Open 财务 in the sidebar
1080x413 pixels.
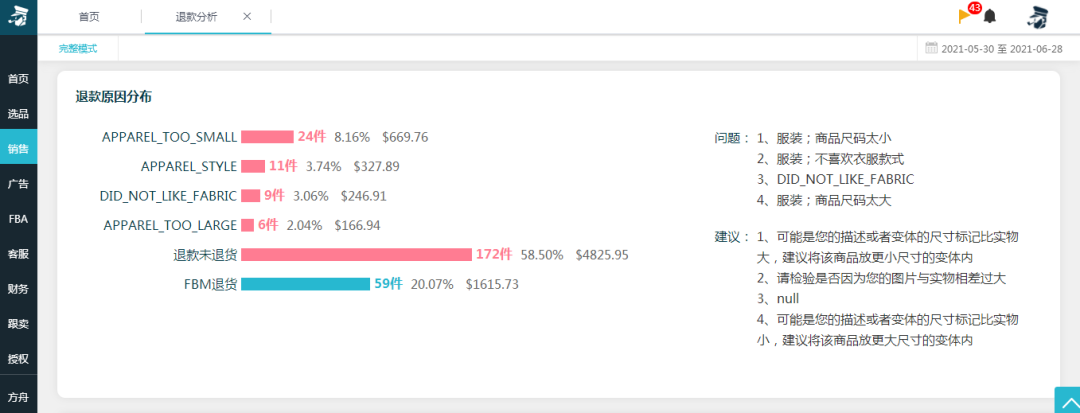click(19, 288)
